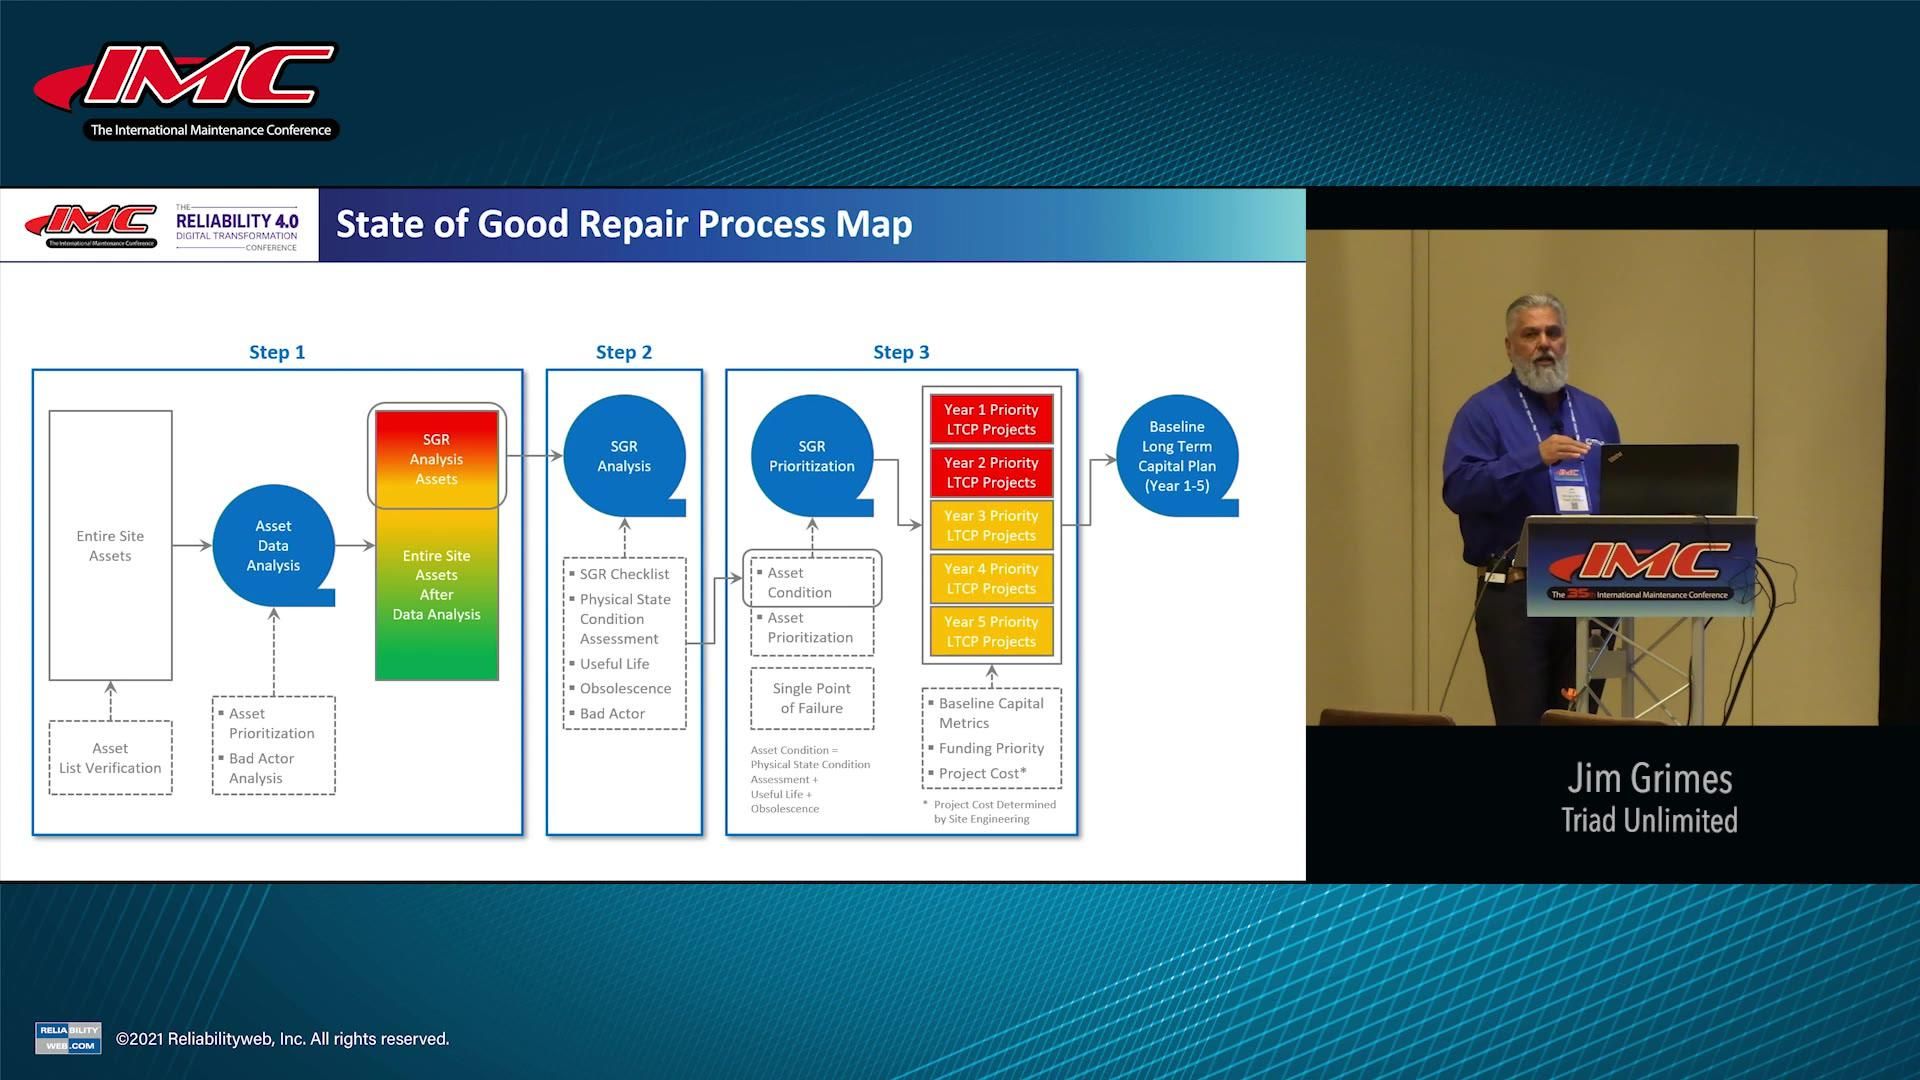Select the SGR Prioritization circle in Step 3

pos(811,455)
